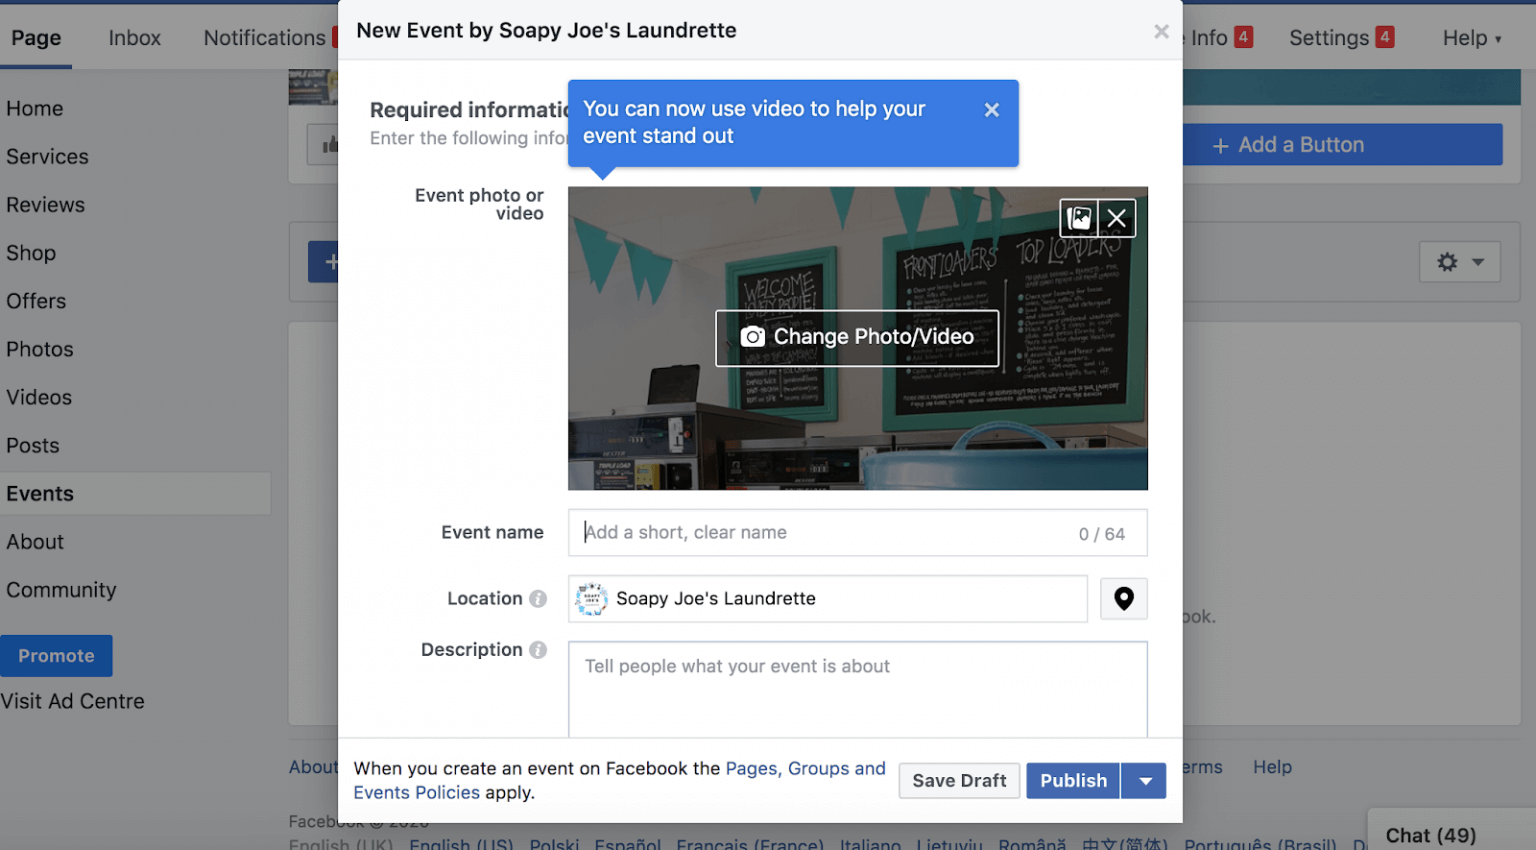Select Português (Brasil) language link
Screen dimensions: 1536x850
click(1260, 844)
